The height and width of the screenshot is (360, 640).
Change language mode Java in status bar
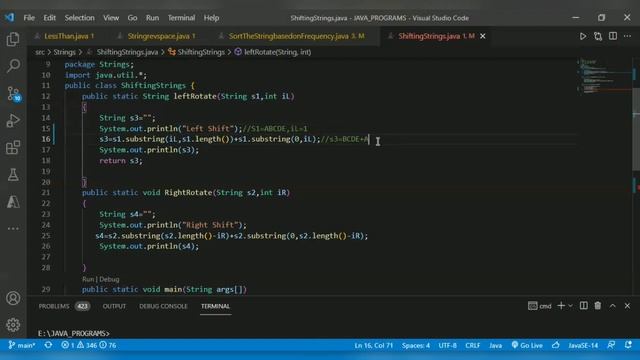tap(496, 345)
